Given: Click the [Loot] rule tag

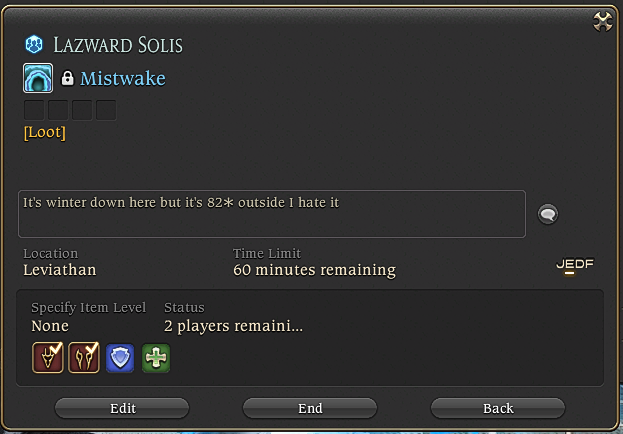Looking at the screenshot, I should pyautogui.click(x=44, y=132).
